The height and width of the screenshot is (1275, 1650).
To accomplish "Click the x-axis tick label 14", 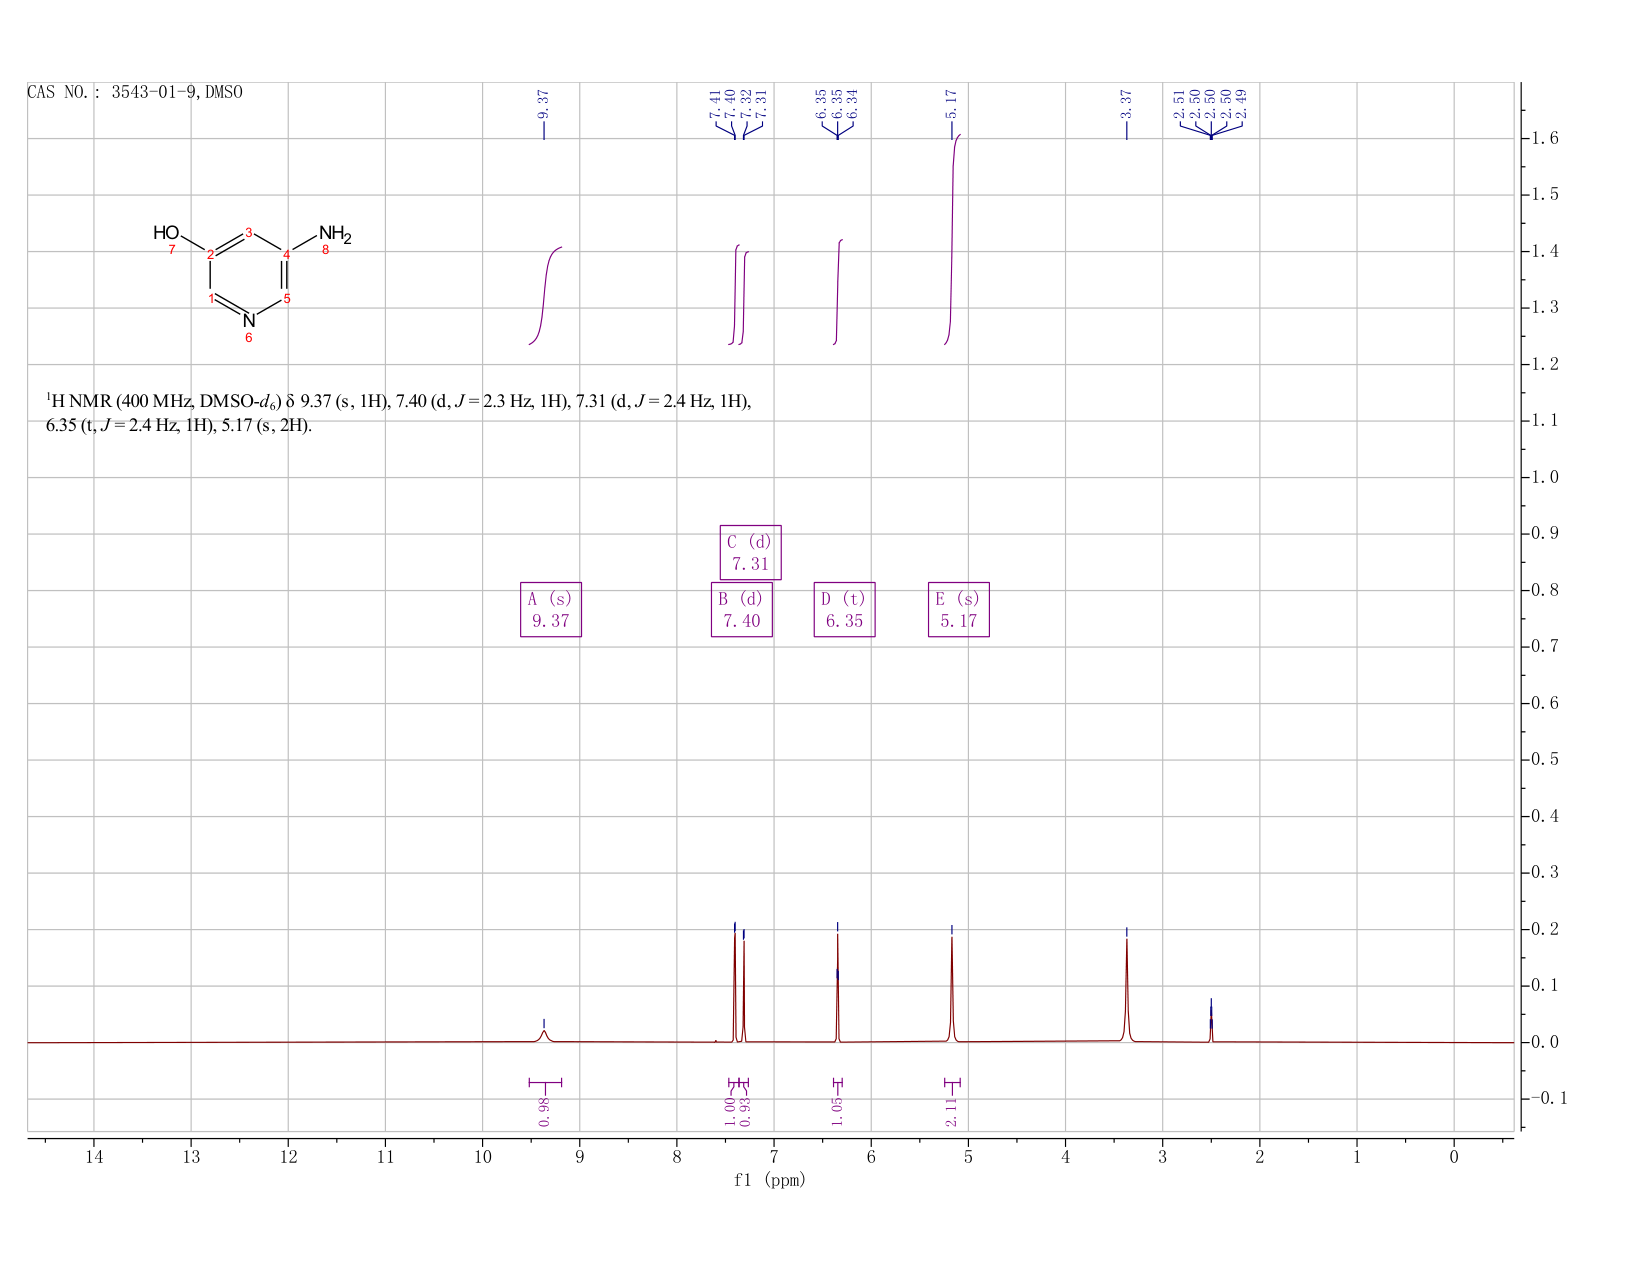I will tap(94, 1157).
